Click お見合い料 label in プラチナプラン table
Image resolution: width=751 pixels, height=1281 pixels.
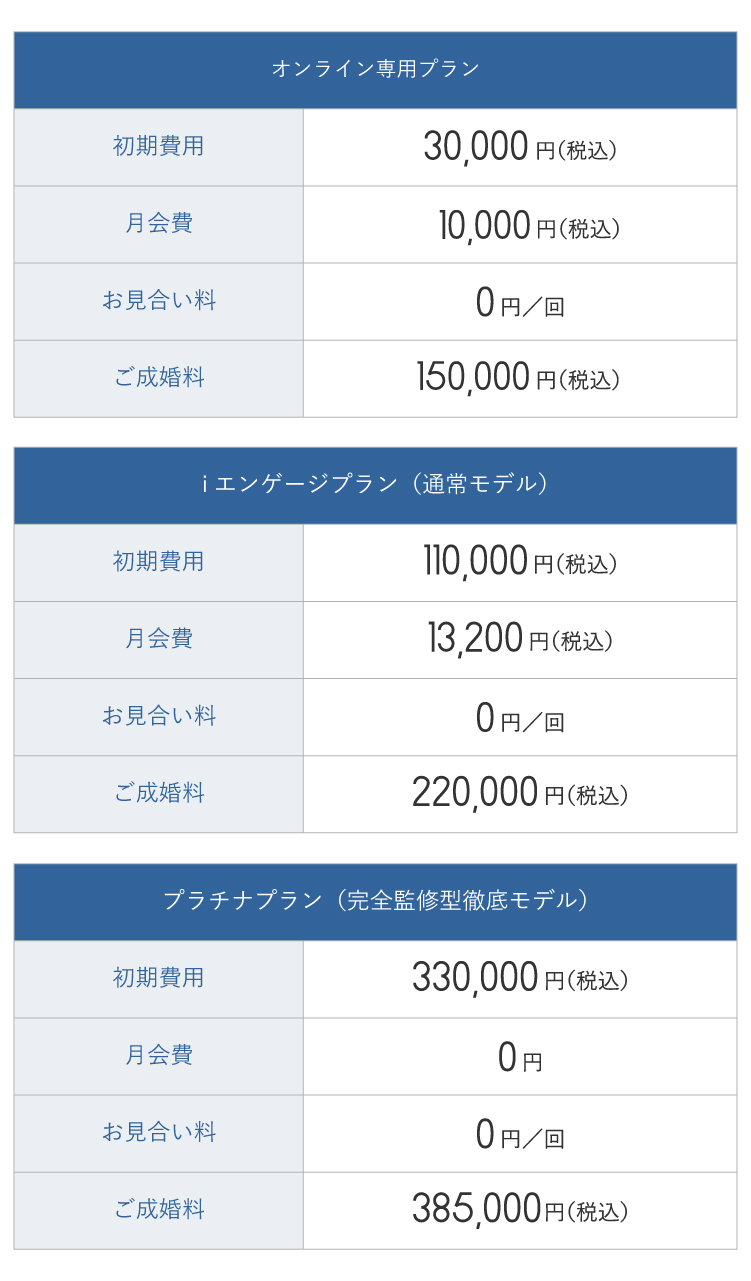[x=158, y=1133]
